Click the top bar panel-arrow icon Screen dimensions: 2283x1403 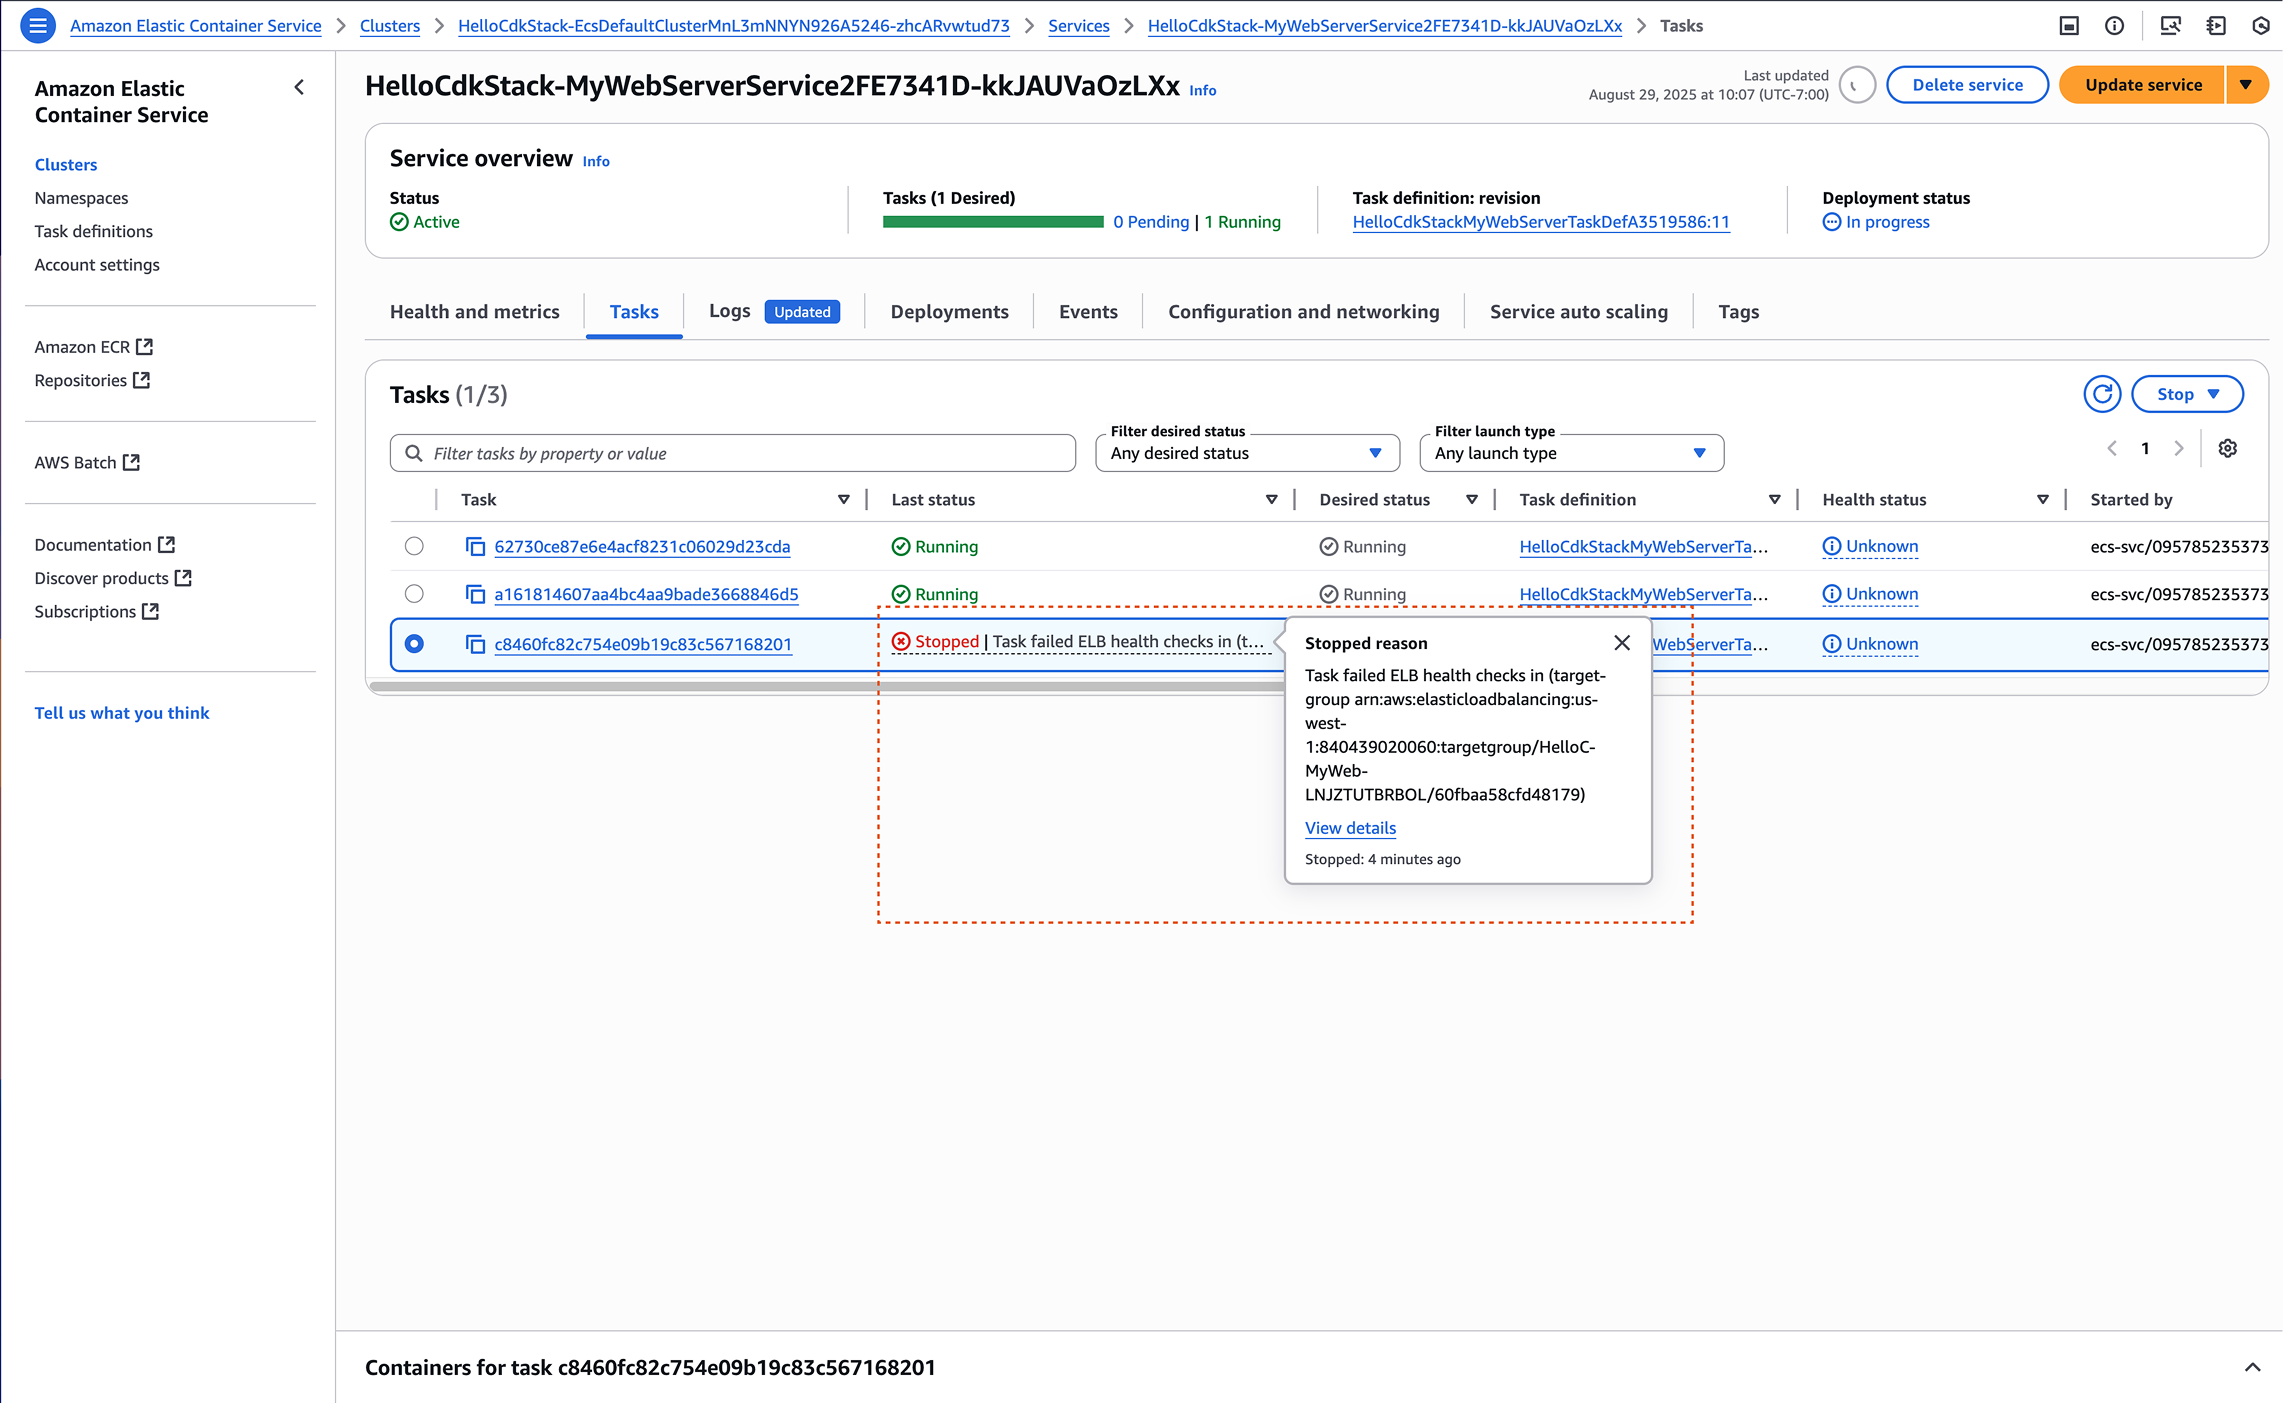click(x=2216, y=26)
